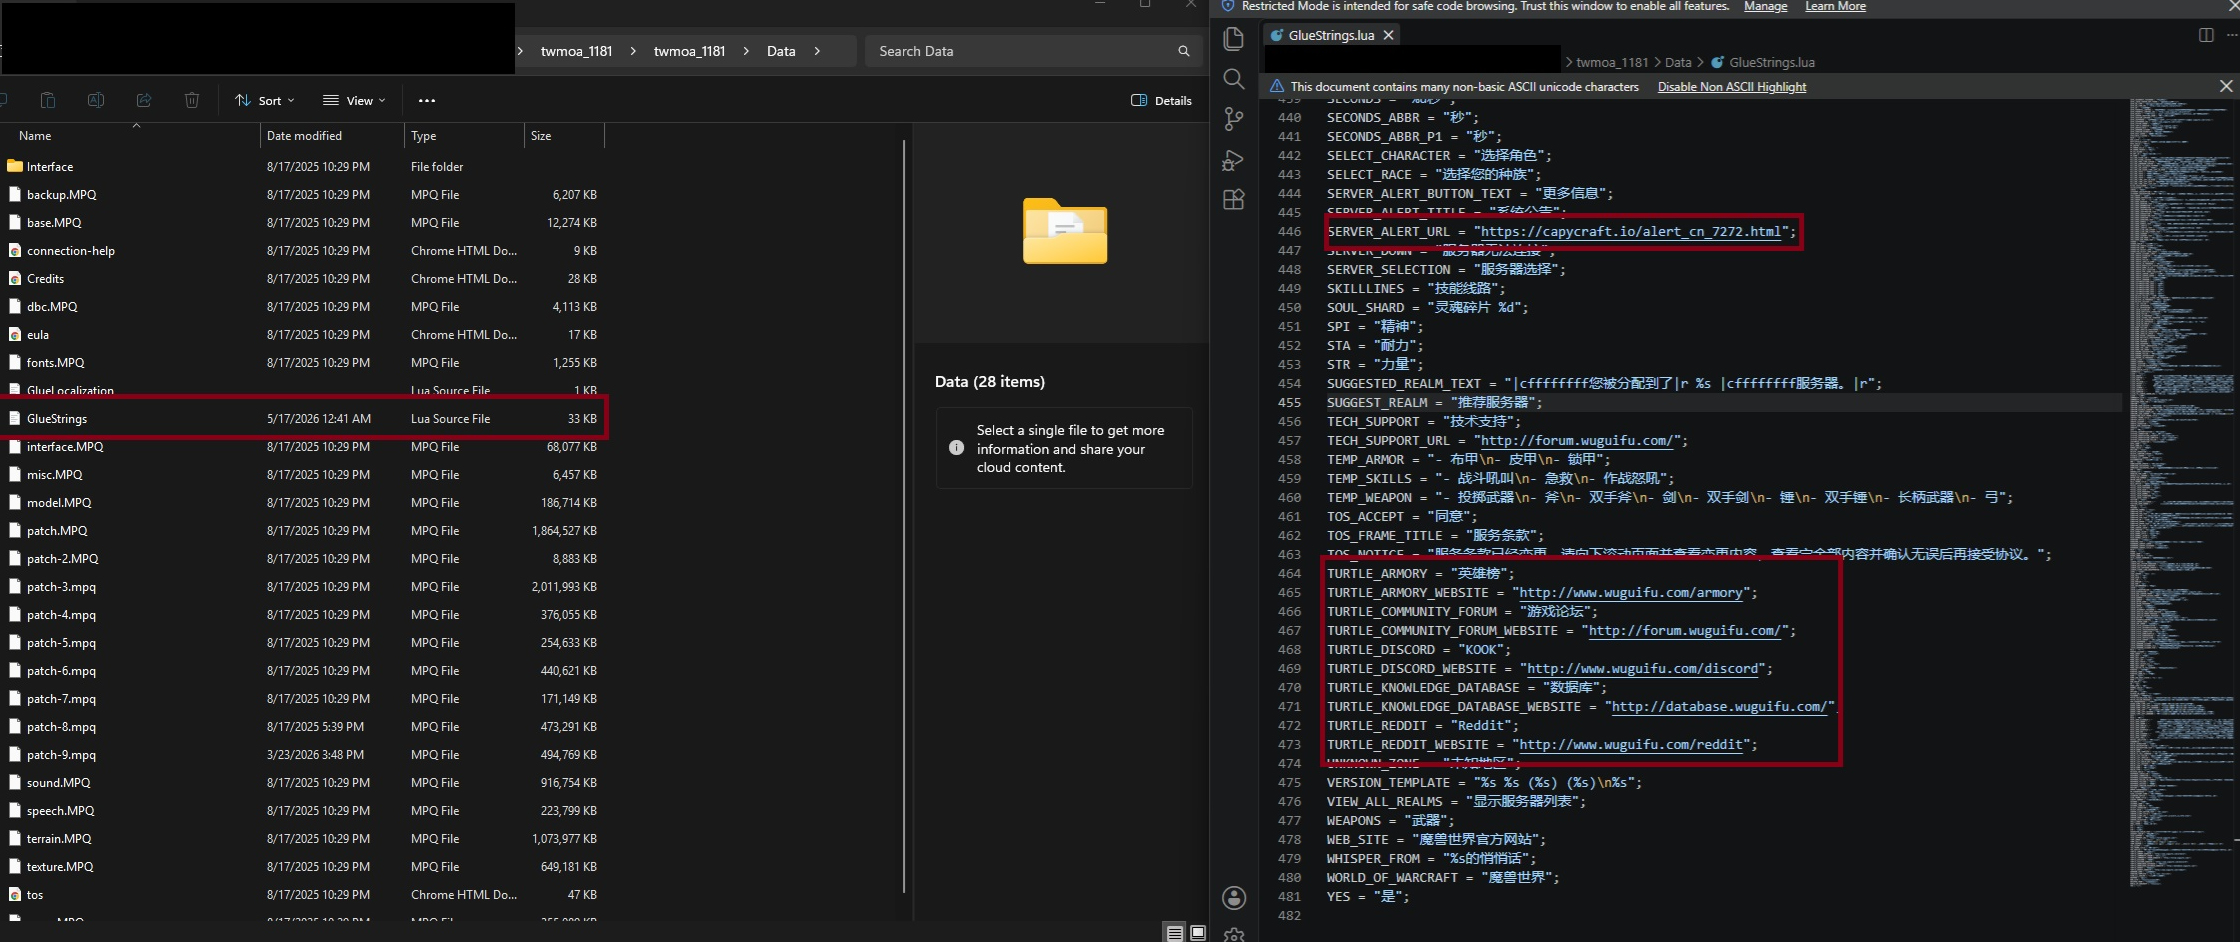This screenshot has width=2240, height=942.
Task: Select the backup.MPQ file
Action: pyautogui.click(x=302, y=194)
